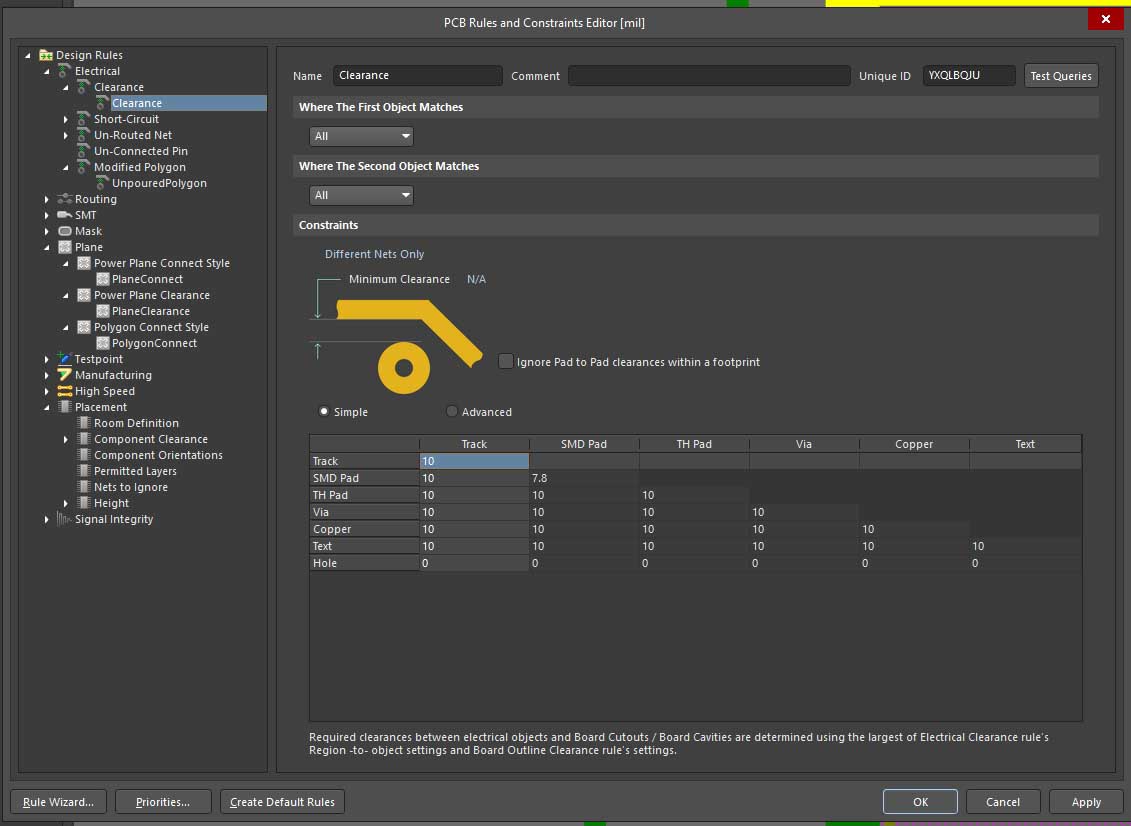Image resolution: width=1131 pixels, height=826 pixels.
Task: Click the High Speed category icon
Action: click(65, 391)
